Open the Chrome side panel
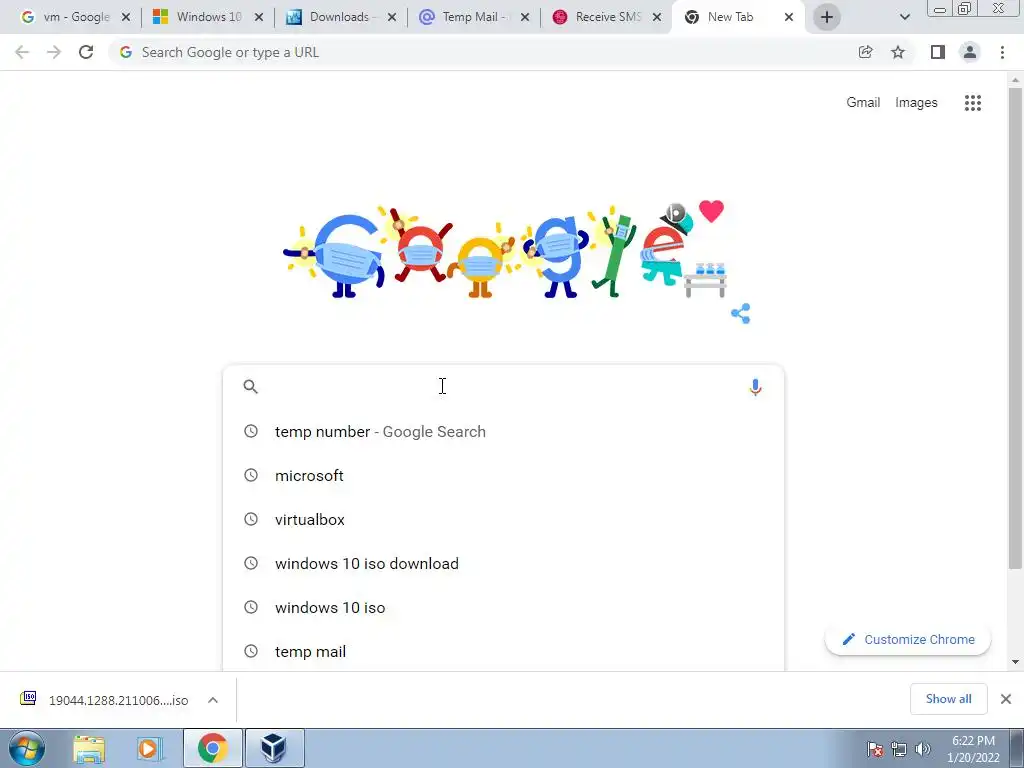Screen dimensions: 1024x768 [x=937, y=52]
